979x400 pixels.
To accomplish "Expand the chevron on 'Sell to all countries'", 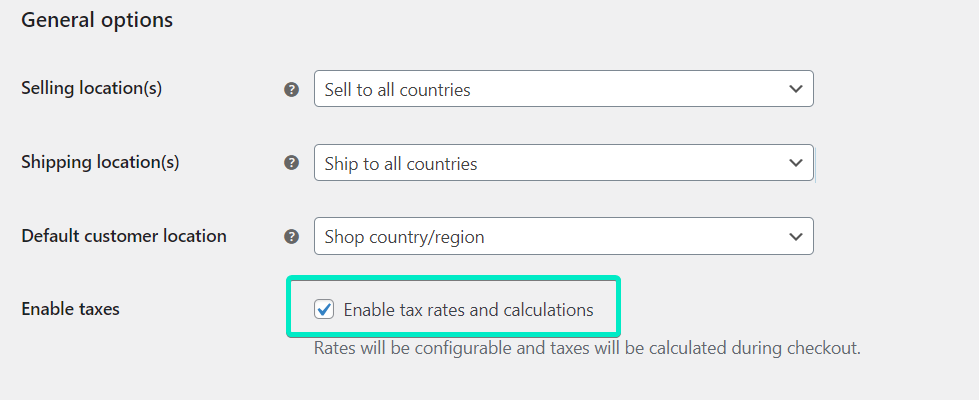I will (795, 89).
